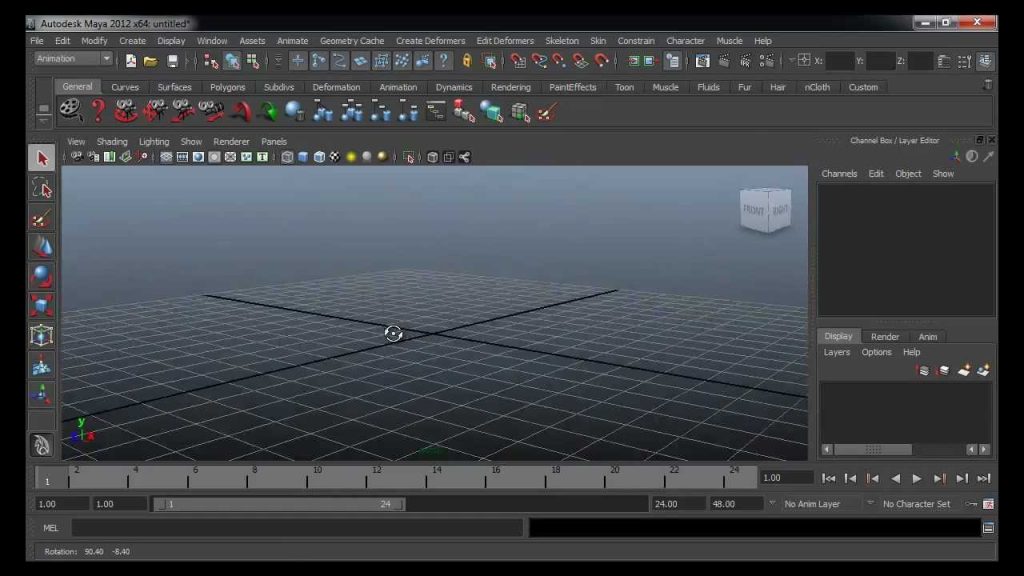Create a new layer in Layer Editor
Screen dimensions: 1024x576
[964, 371]
